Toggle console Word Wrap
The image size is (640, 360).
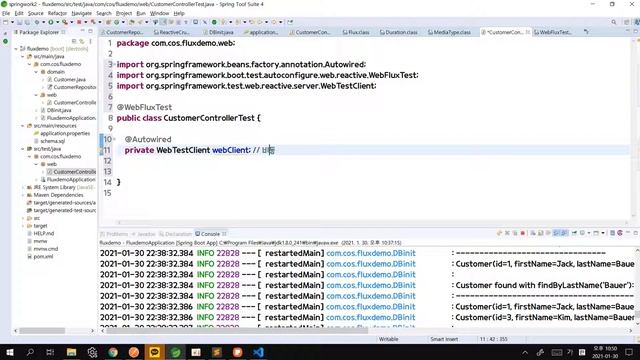click(x=548, y=233)
